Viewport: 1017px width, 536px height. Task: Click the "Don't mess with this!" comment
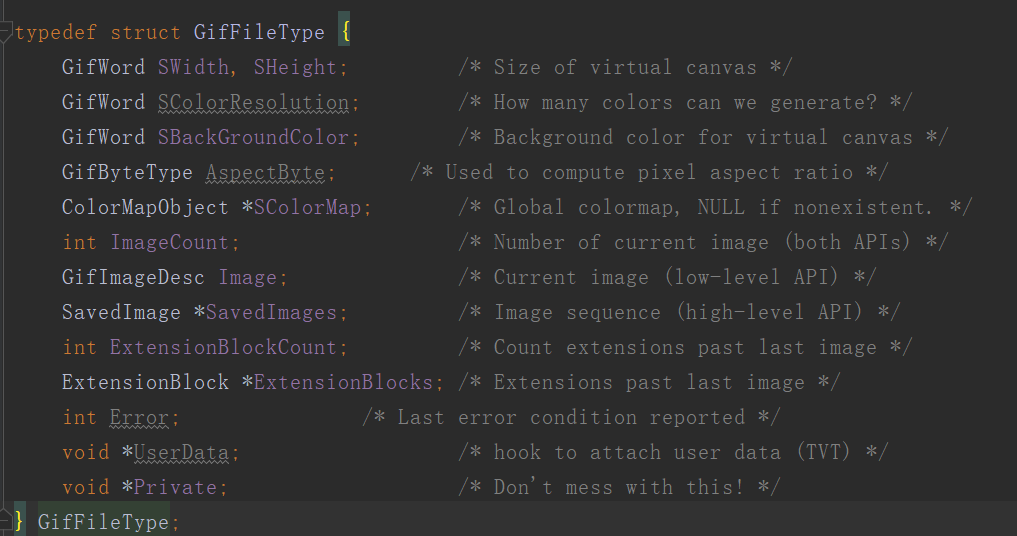point(619,487)
